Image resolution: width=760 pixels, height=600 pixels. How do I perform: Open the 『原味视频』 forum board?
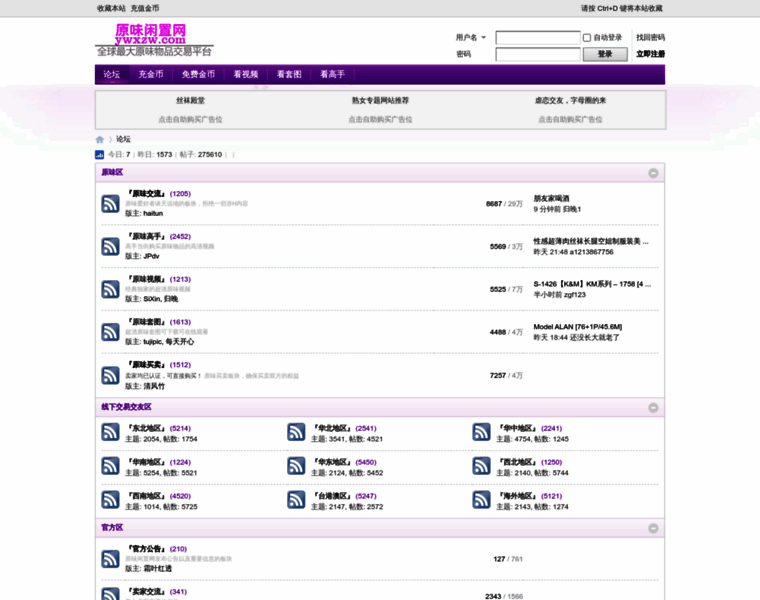pos(146,279)
